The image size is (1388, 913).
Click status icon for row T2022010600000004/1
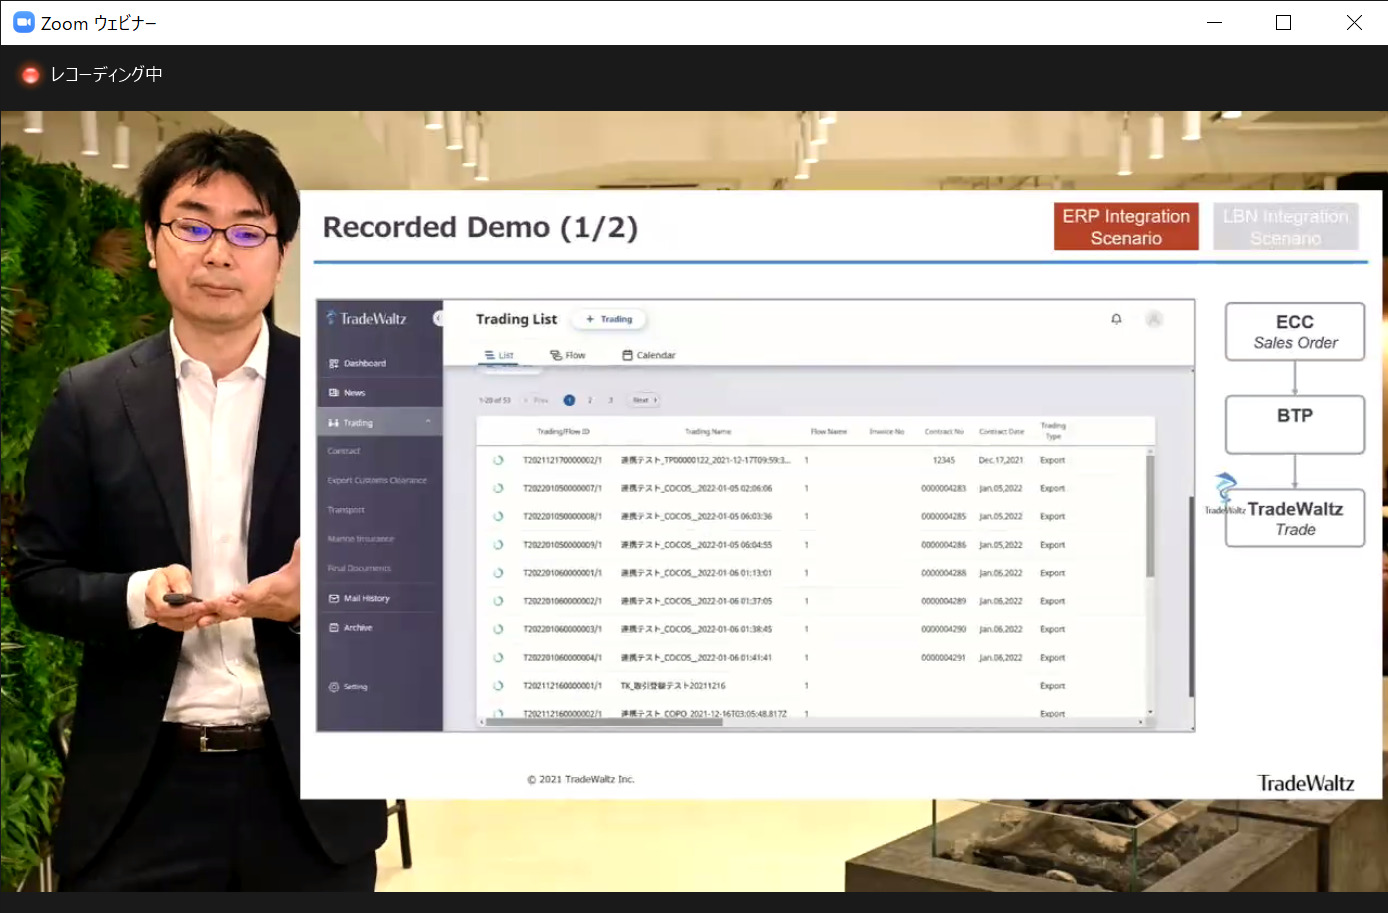click(x=498, y=658)
